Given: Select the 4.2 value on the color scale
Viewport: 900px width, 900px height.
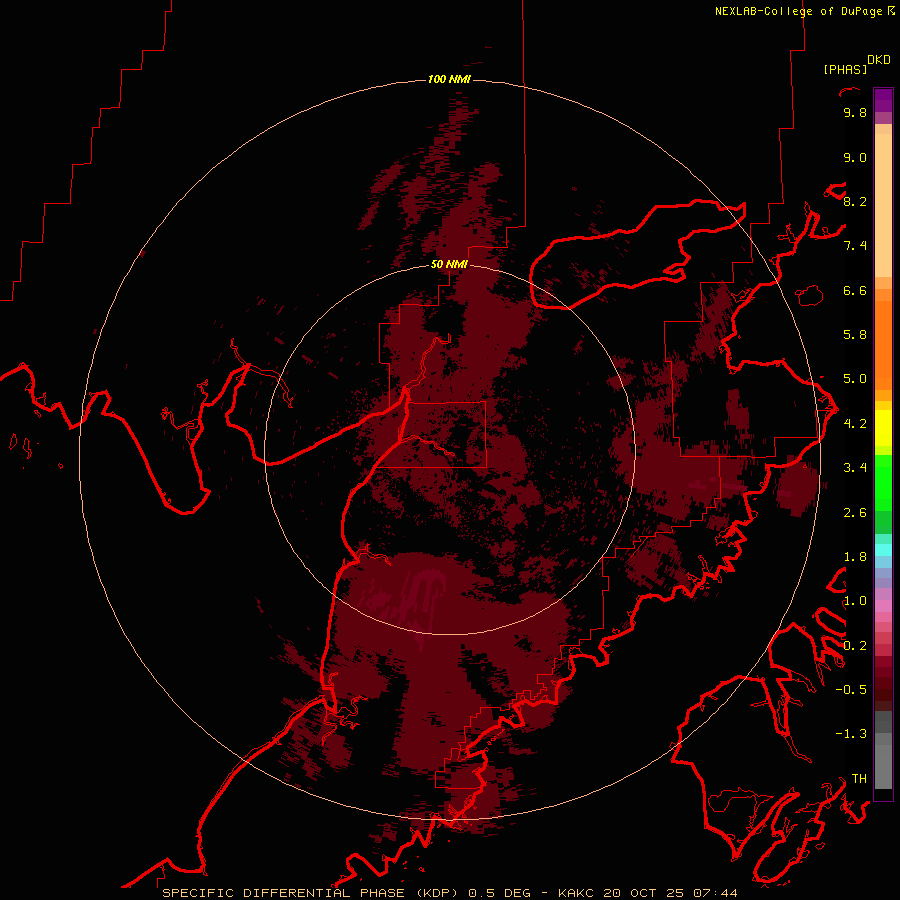Looking at the screenshot, I should pyautogui.click(x=855, y=424).
